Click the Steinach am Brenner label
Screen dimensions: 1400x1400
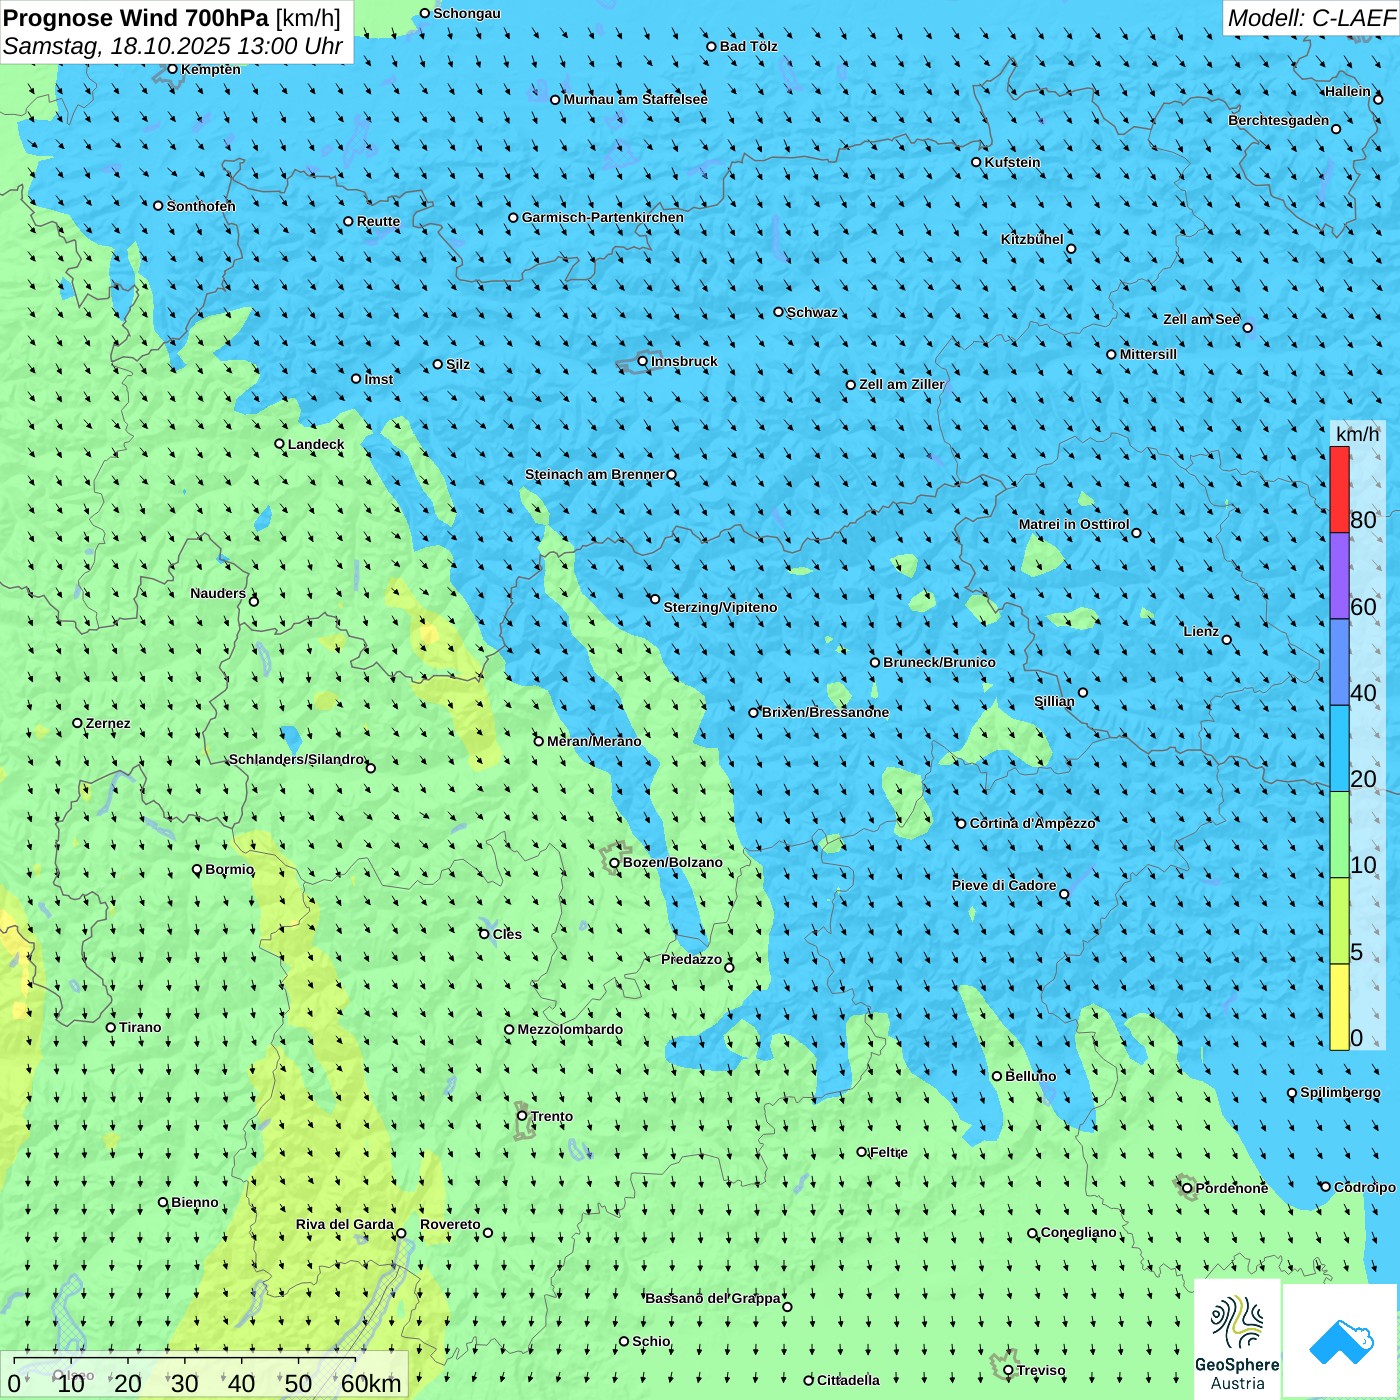coord(595,474)
